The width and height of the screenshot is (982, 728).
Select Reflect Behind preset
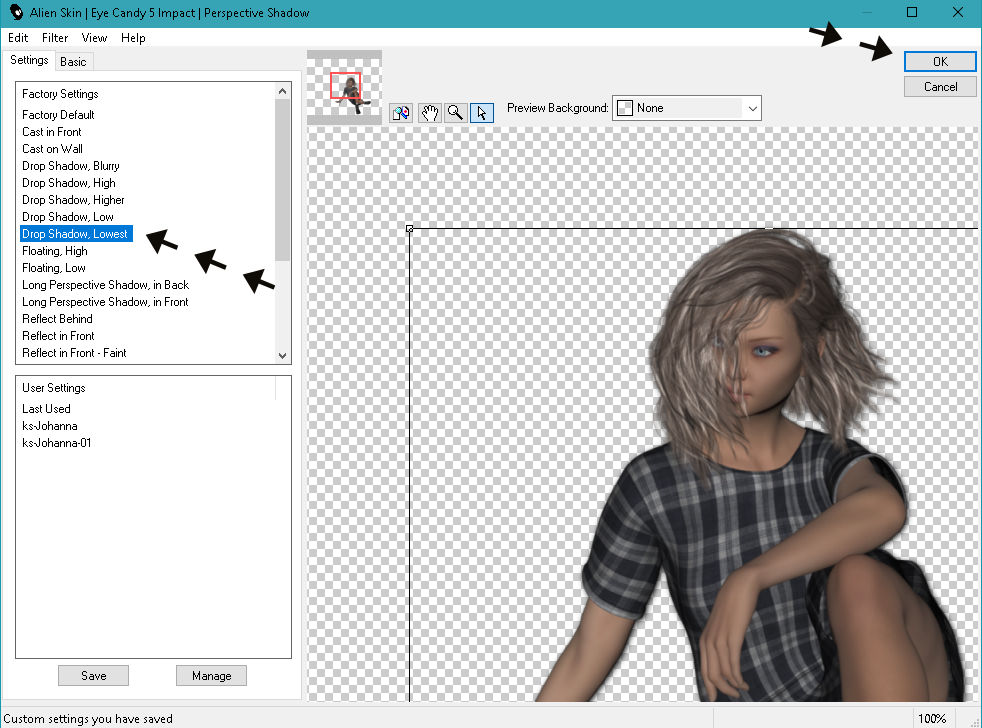coord(57,318)
